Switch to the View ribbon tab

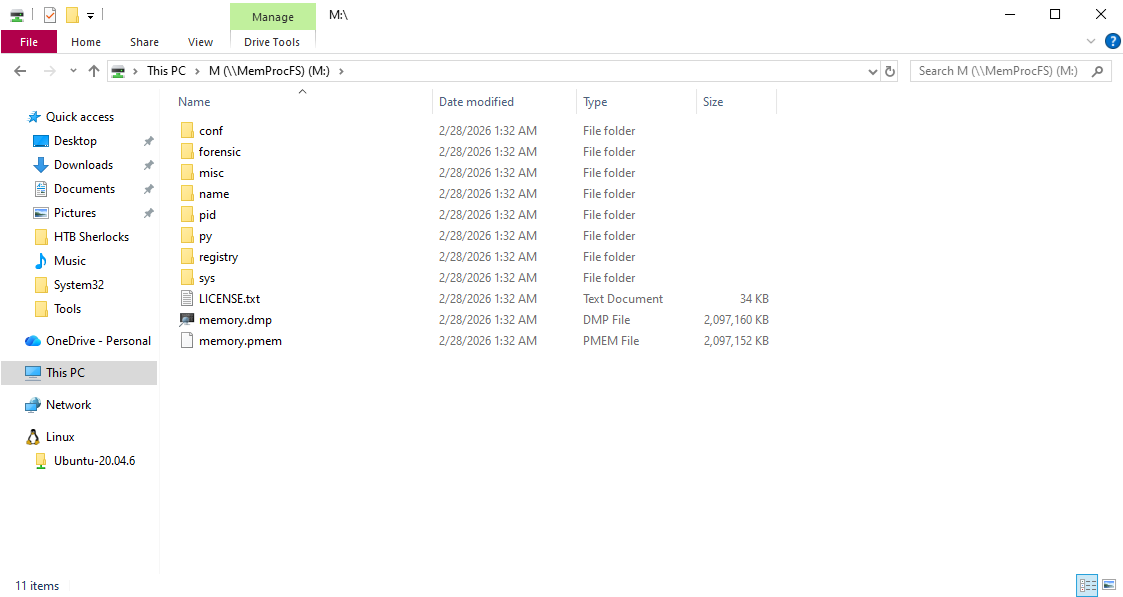pos(200,42)
